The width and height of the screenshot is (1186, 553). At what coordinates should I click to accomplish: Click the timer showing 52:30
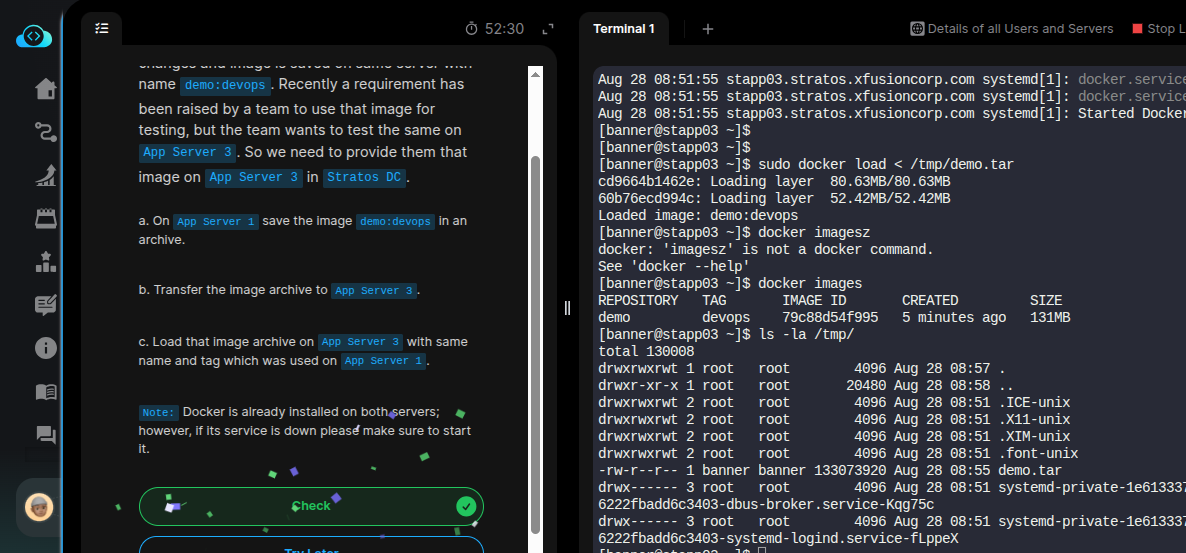[x=494, y=29]
